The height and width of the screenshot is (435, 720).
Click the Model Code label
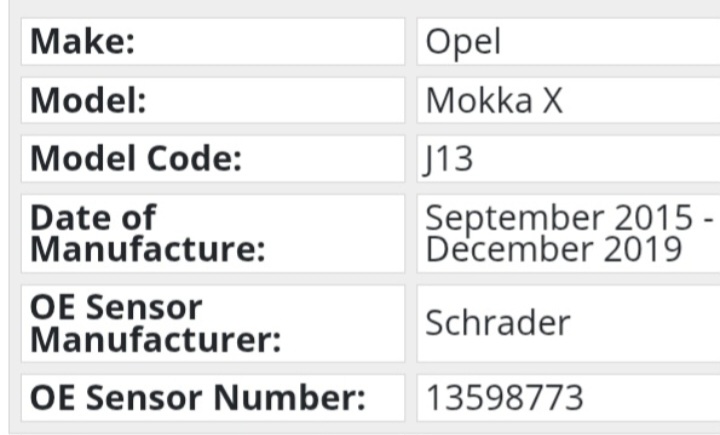[135, 158]
